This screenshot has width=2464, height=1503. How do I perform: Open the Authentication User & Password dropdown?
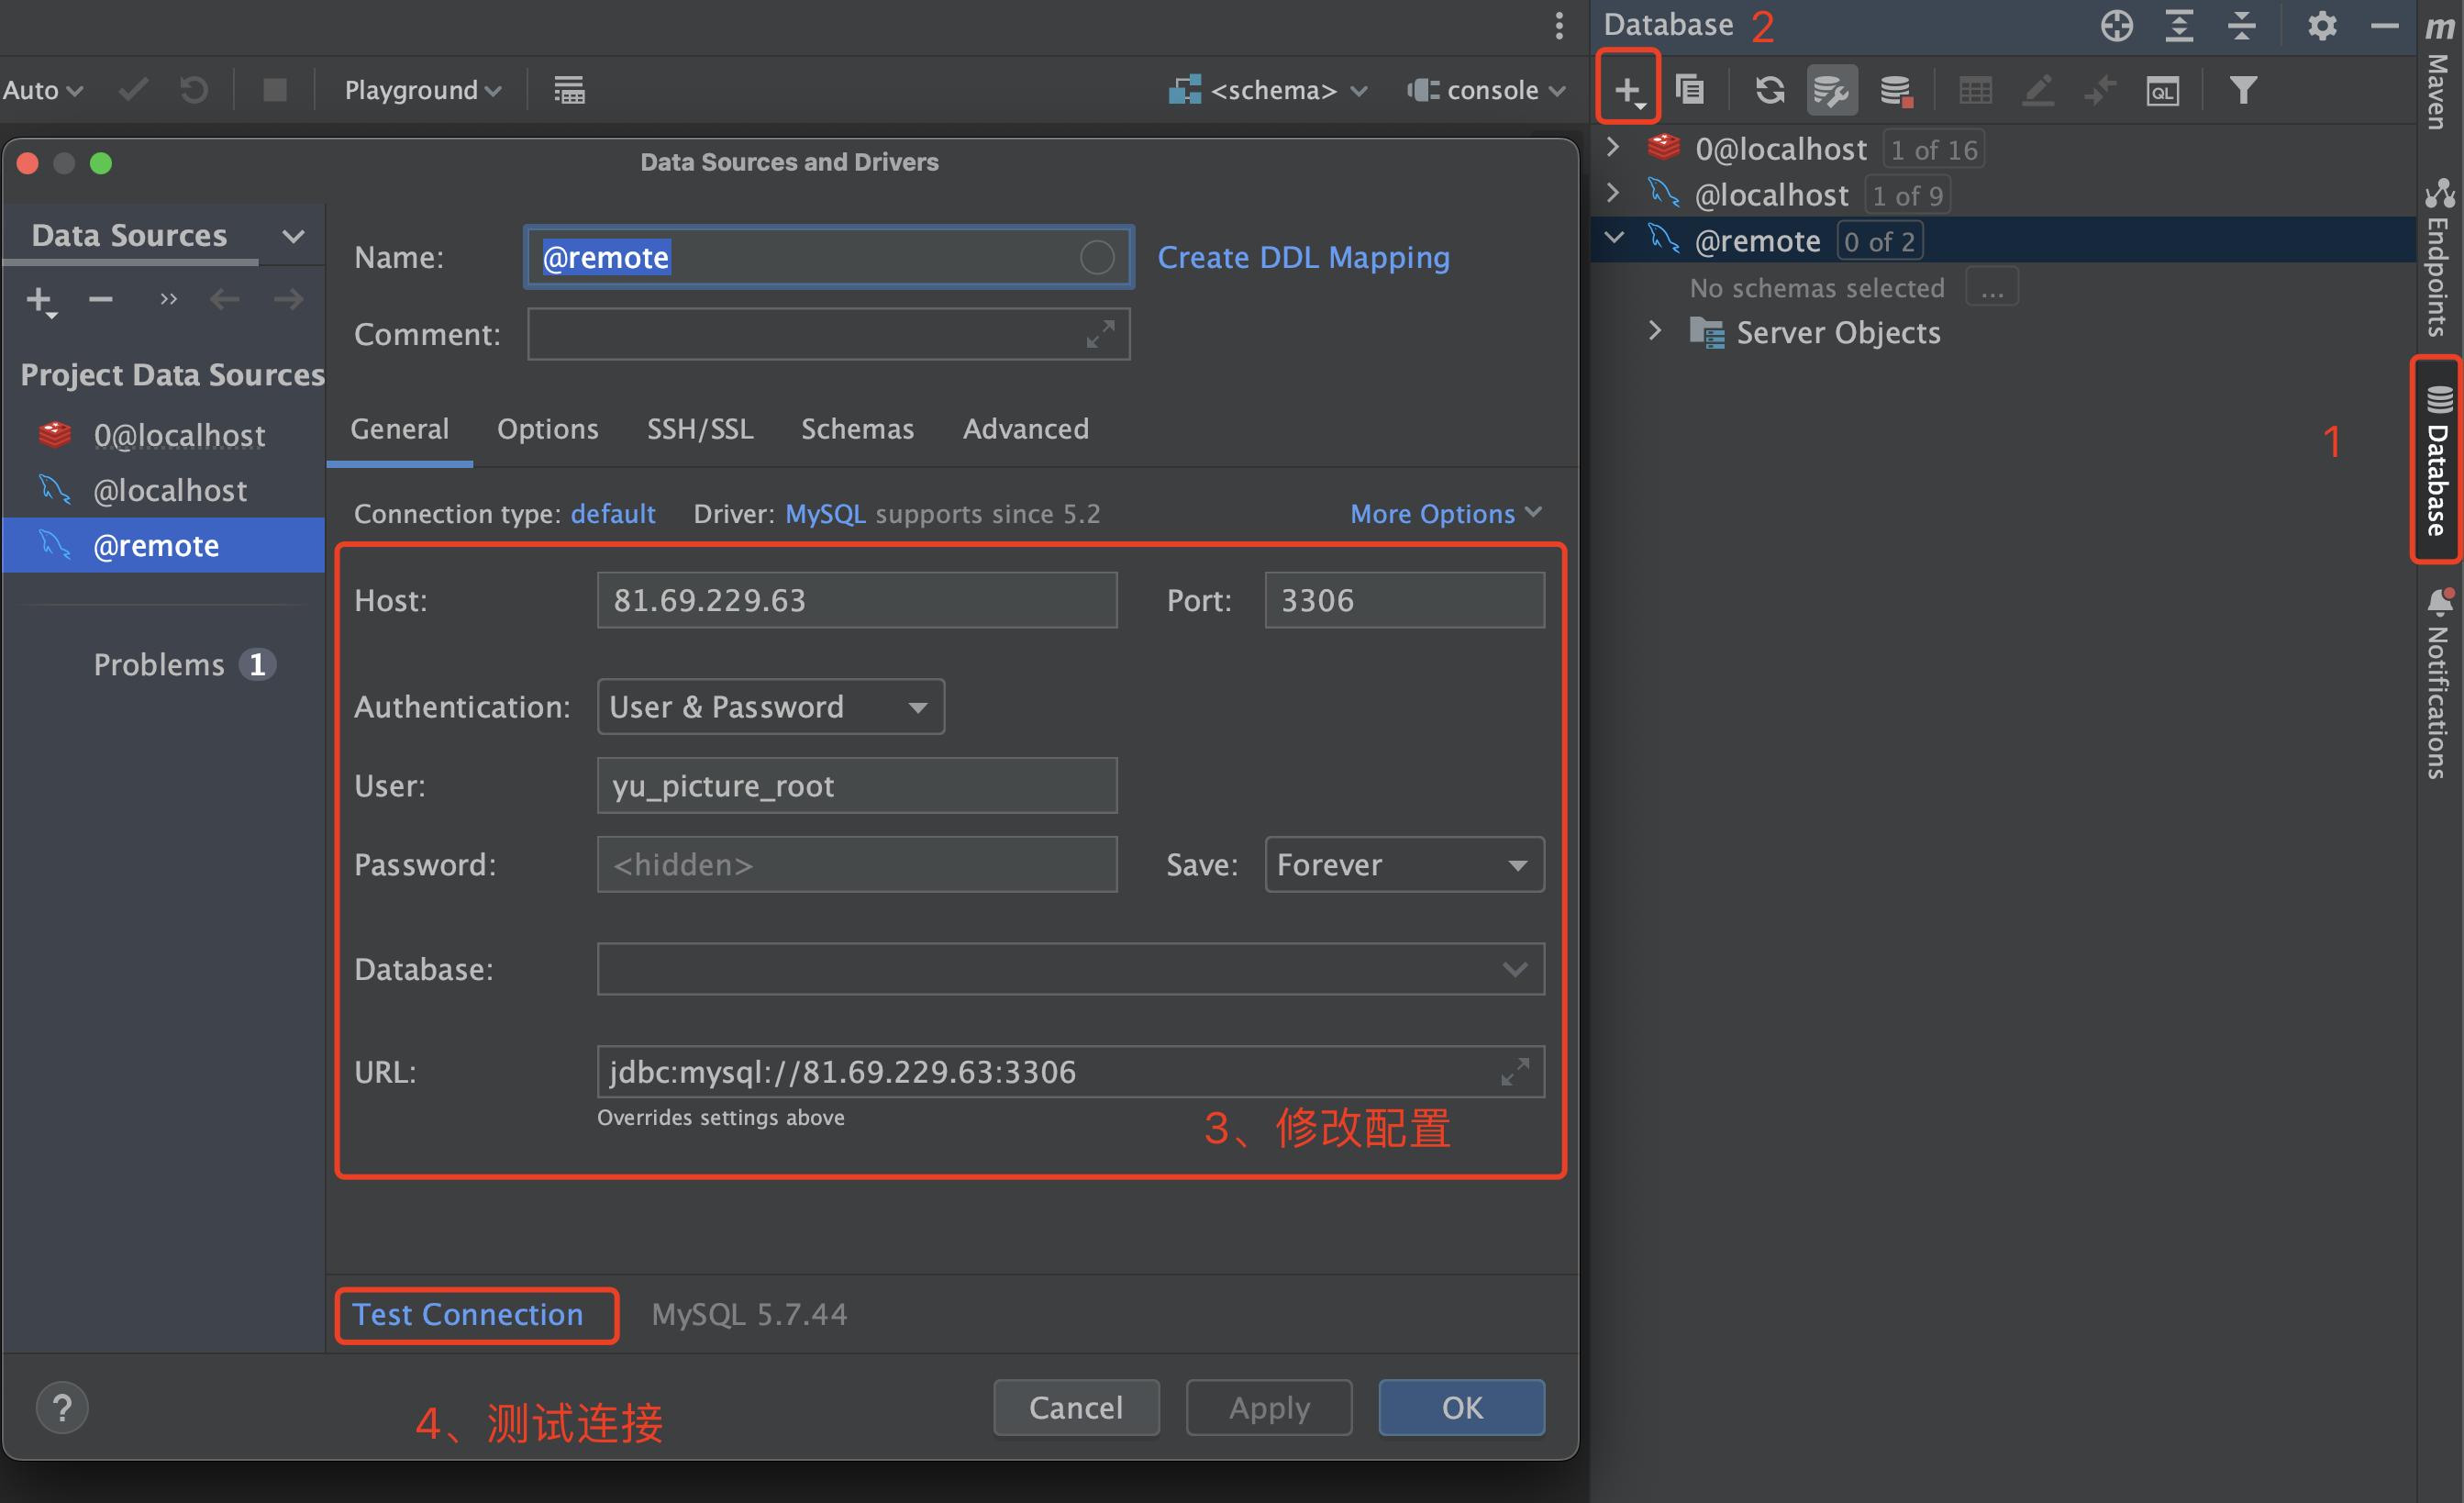pyautogui.click(x=770, y=707)
